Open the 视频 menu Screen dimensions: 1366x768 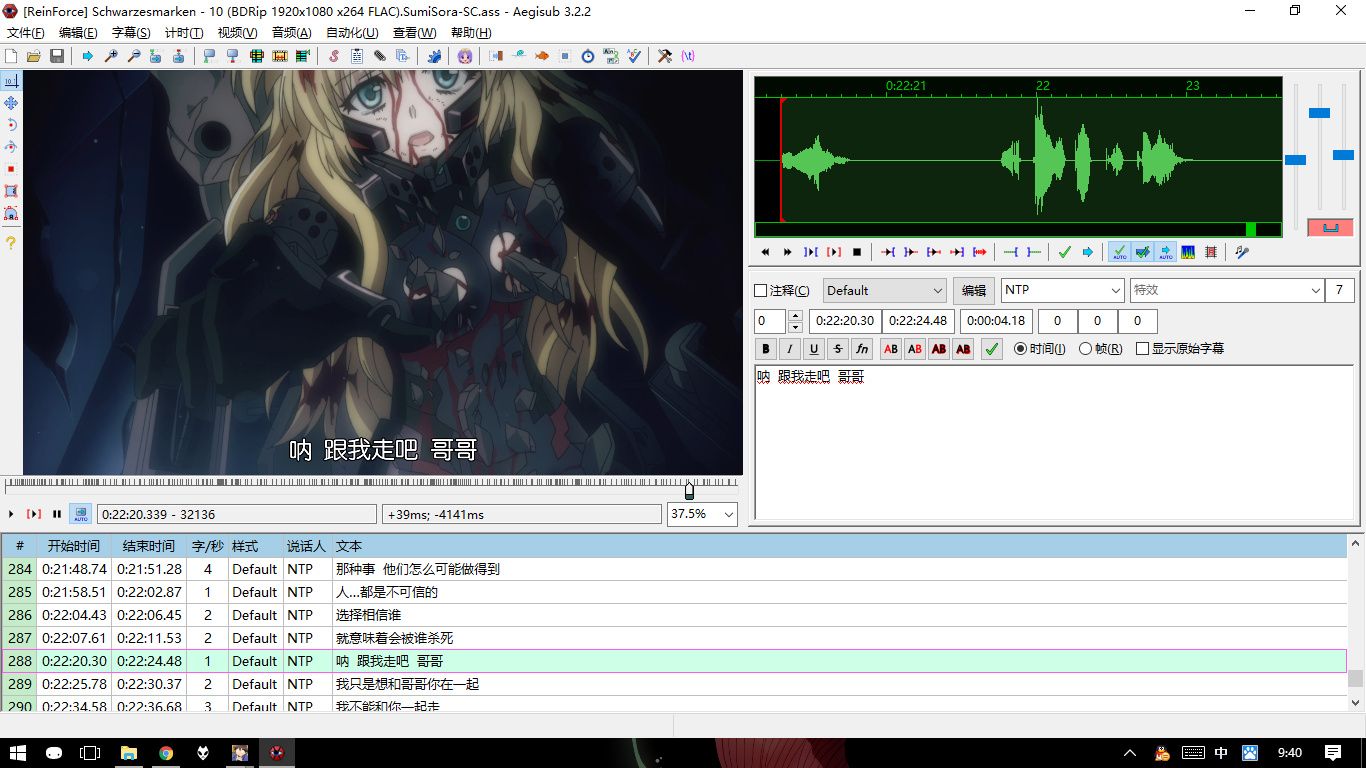coord(238,33)
